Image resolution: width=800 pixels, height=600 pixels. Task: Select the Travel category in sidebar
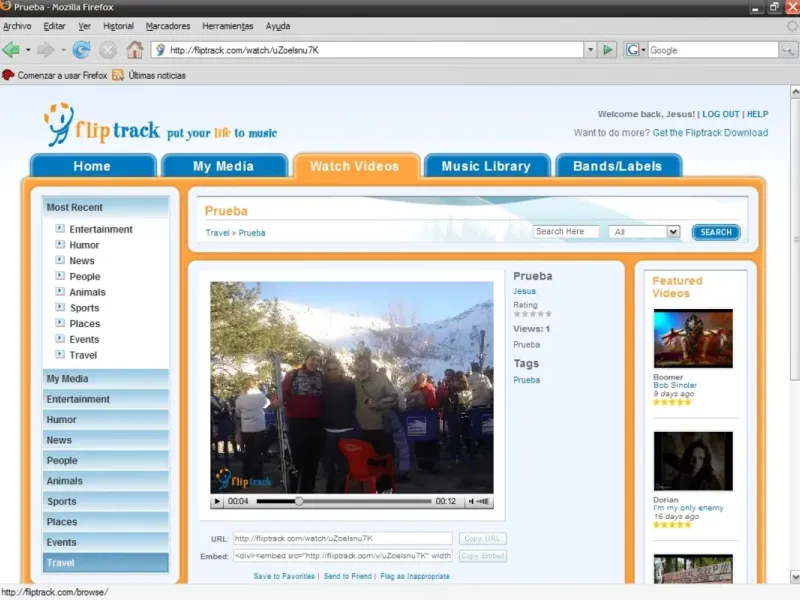pos(106,563)
